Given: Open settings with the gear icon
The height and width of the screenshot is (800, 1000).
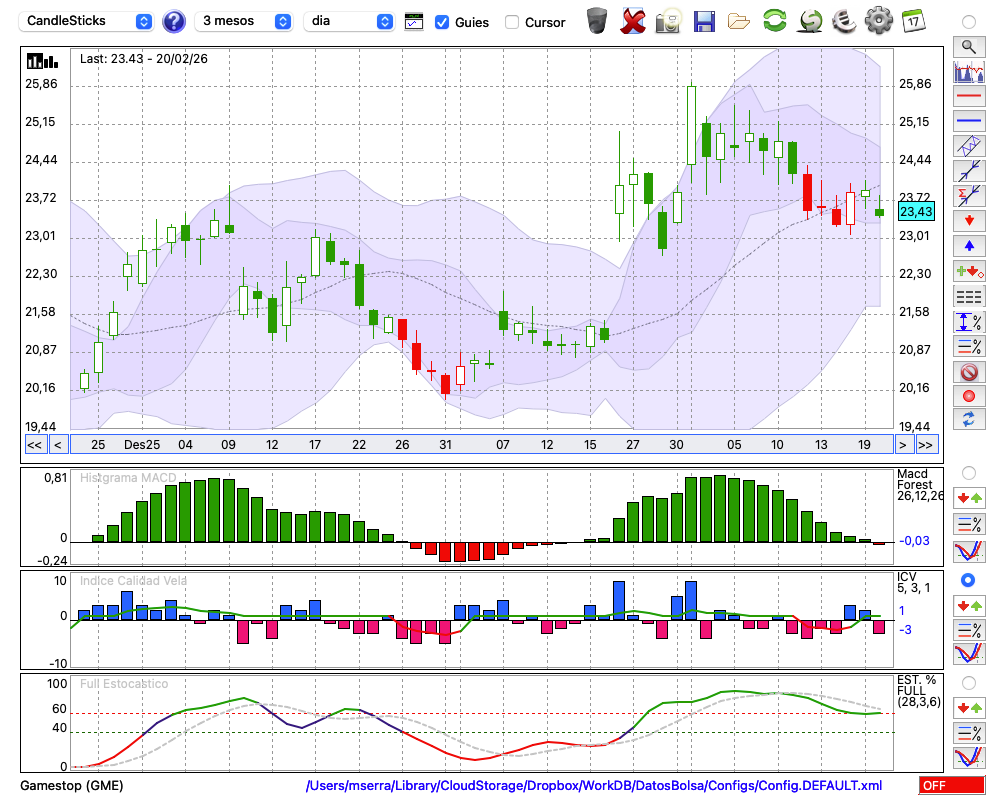Looking at the screenshot, I should click(x=878, y=21).
